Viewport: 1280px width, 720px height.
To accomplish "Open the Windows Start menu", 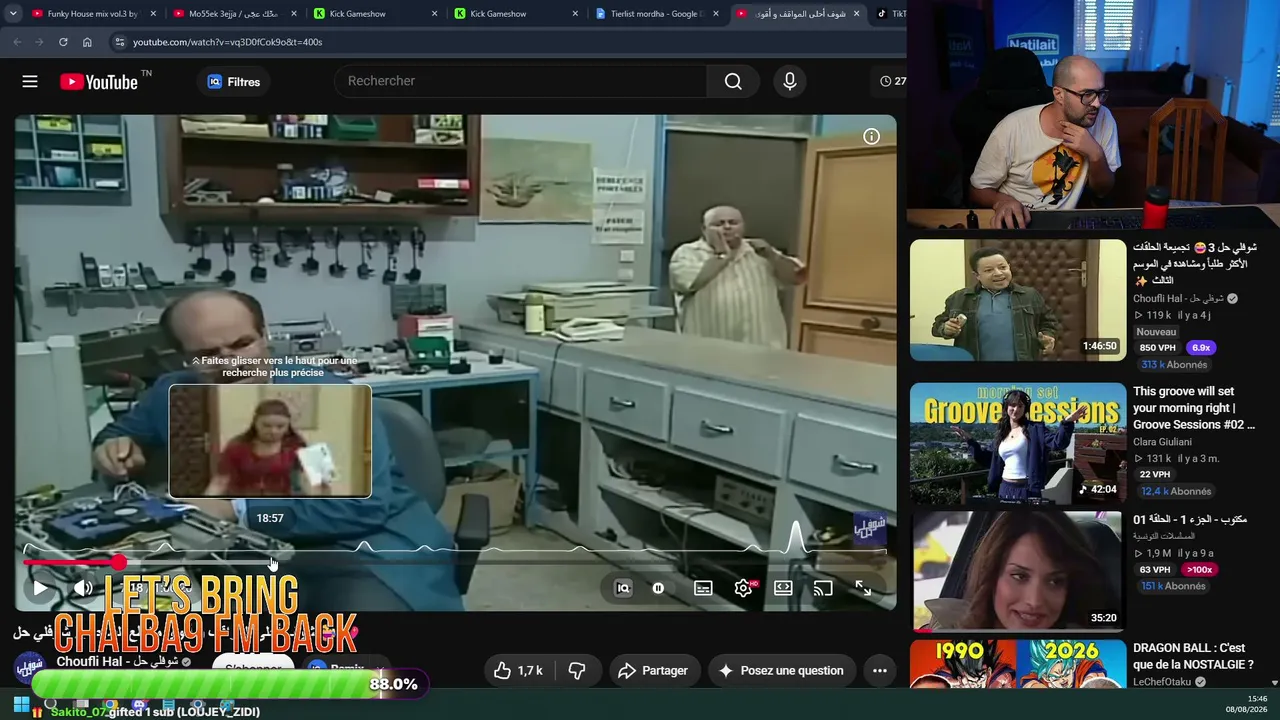I will pos(21,704).
